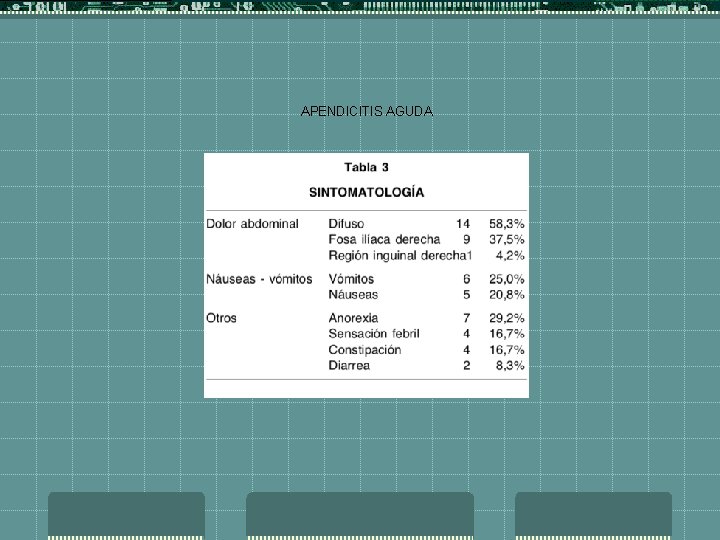
Task: Click the SINTOMATOLOGÍA table title
Action: (x=366, y=192)
